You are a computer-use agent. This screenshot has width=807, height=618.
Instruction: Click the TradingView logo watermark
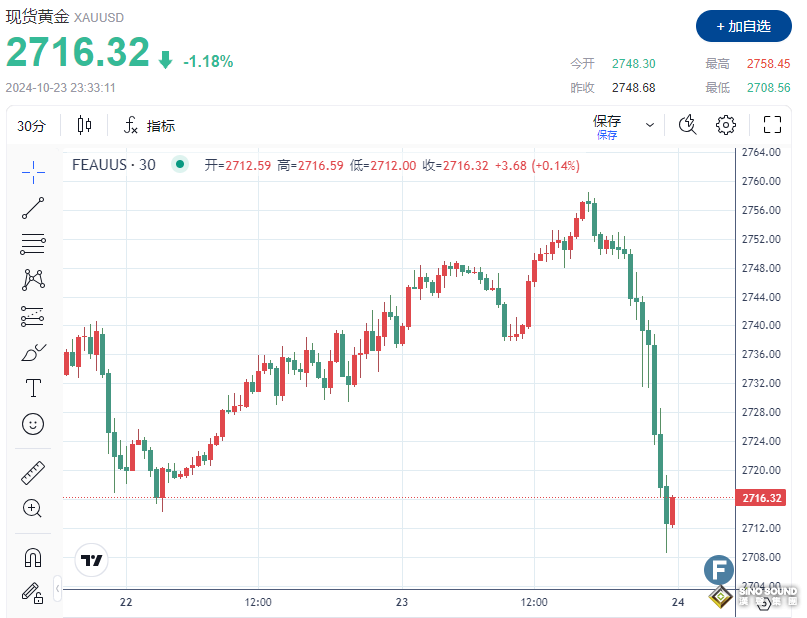(x=90, y=561)
